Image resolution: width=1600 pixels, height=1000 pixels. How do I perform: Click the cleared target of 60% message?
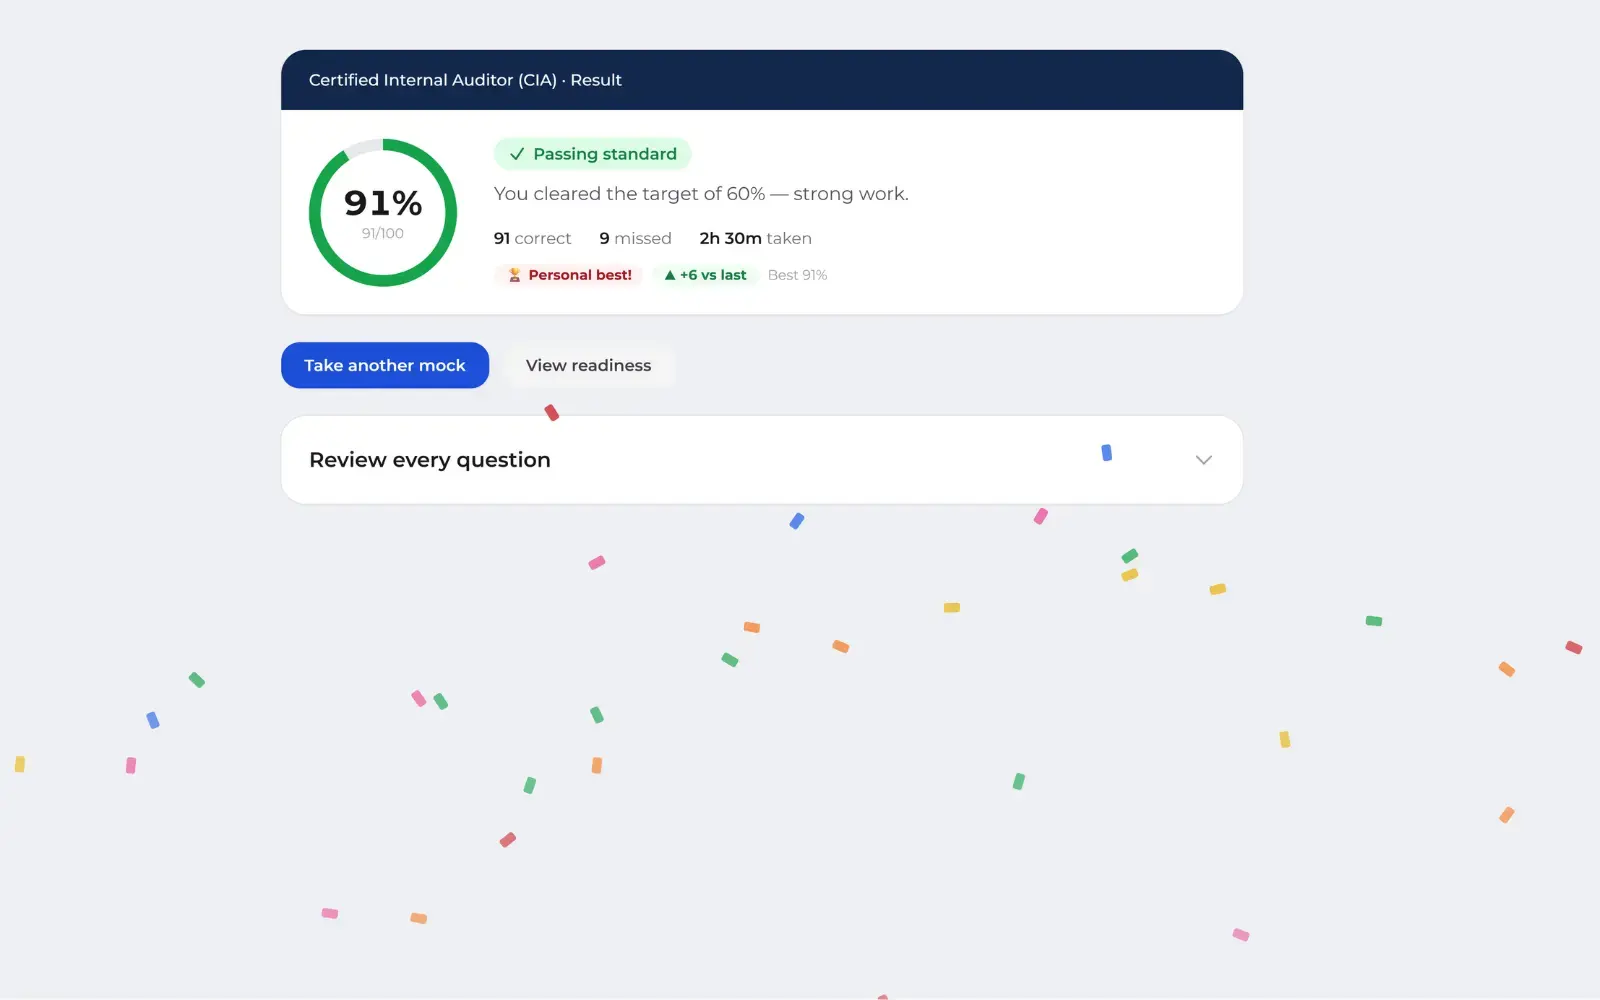(x=701, y=194)
